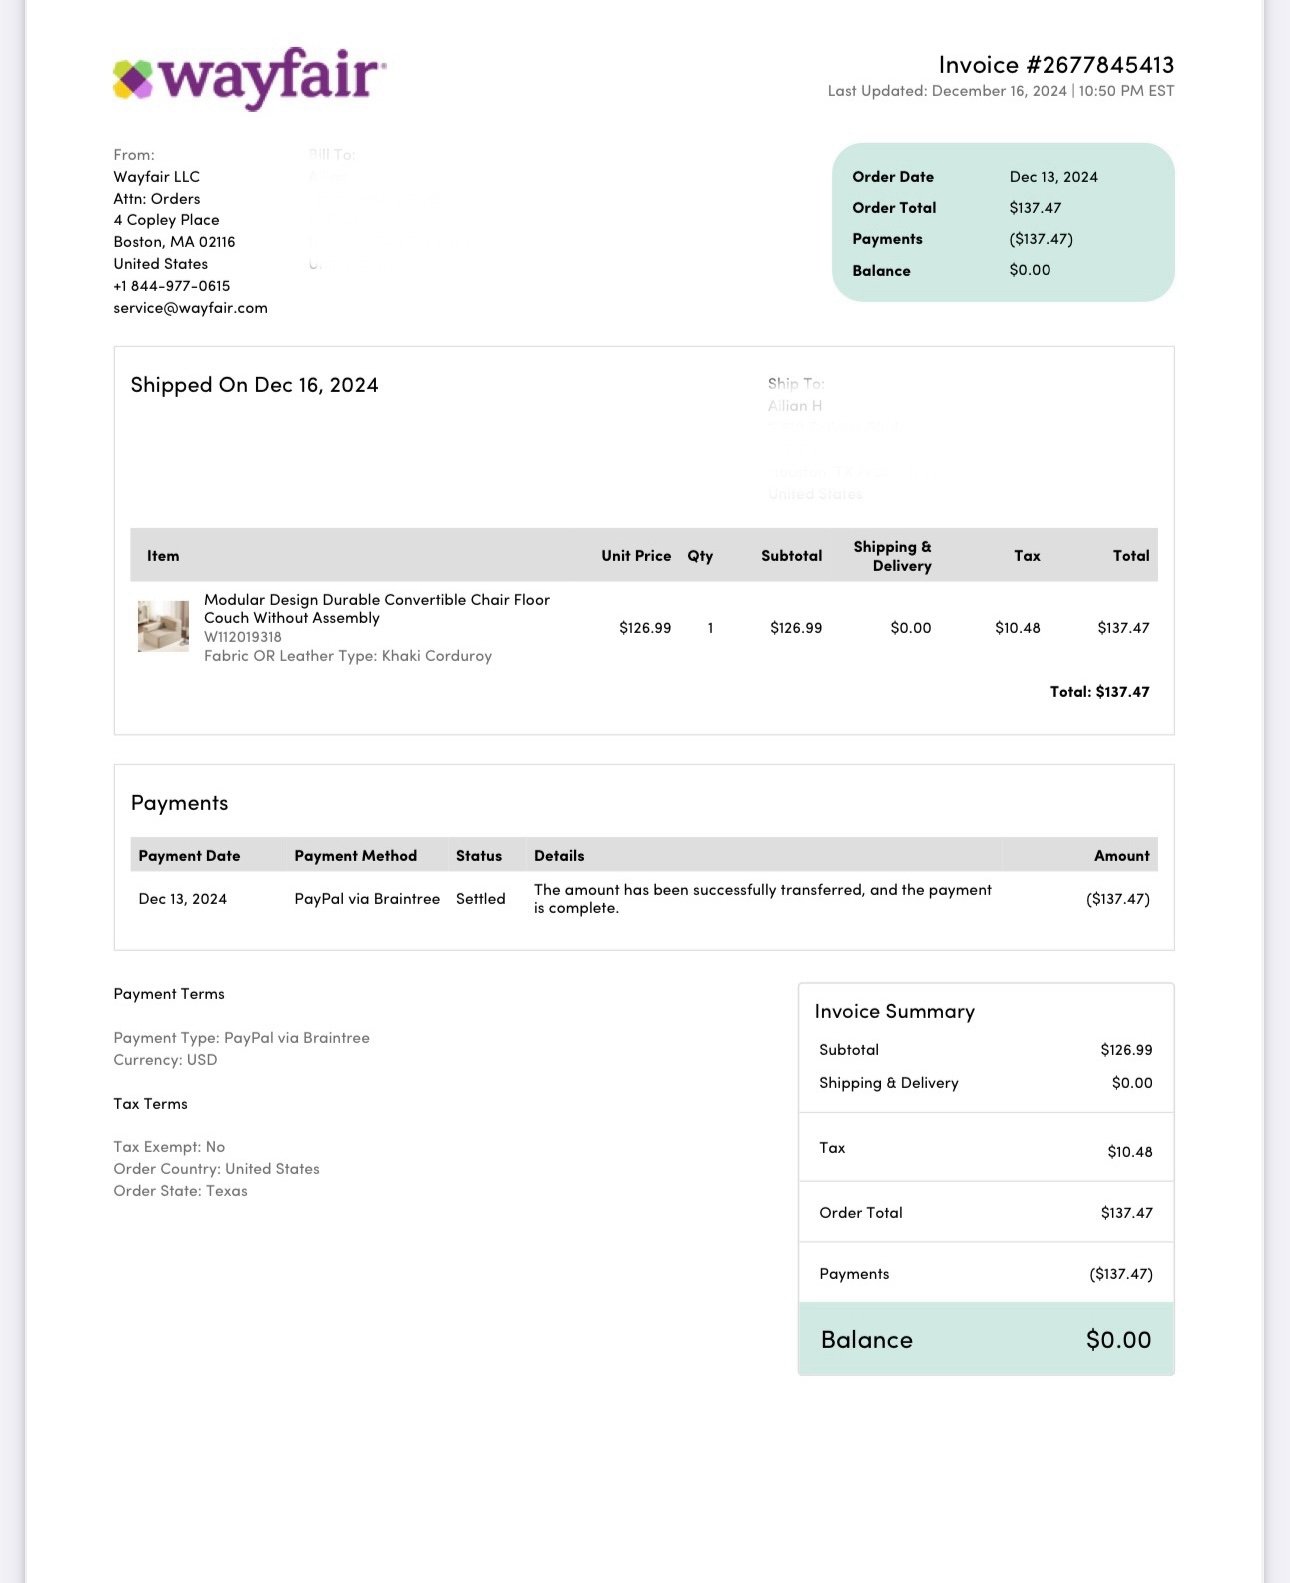Click the Status column header
The width and height of the screenshot is (1290, 1583).
(x=479, y=856)
